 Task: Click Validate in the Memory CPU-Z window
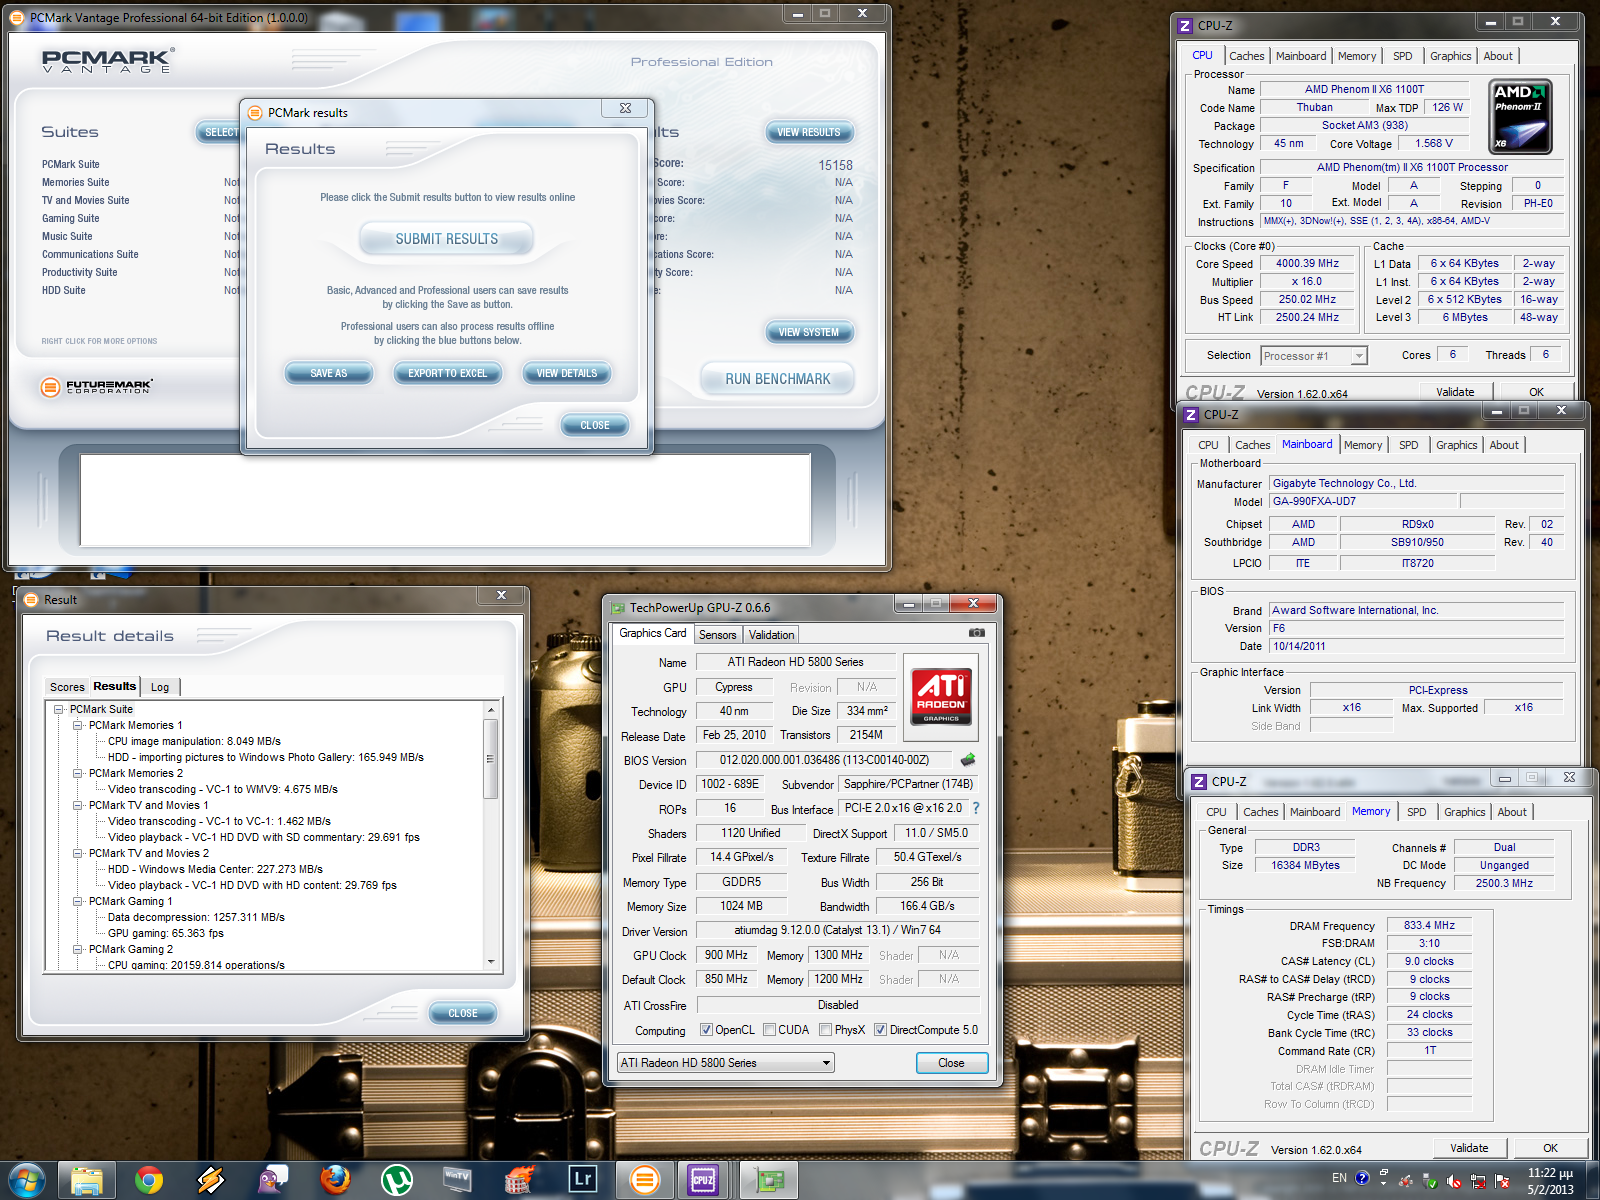pyautogui.click(x=1469, y=1148)
